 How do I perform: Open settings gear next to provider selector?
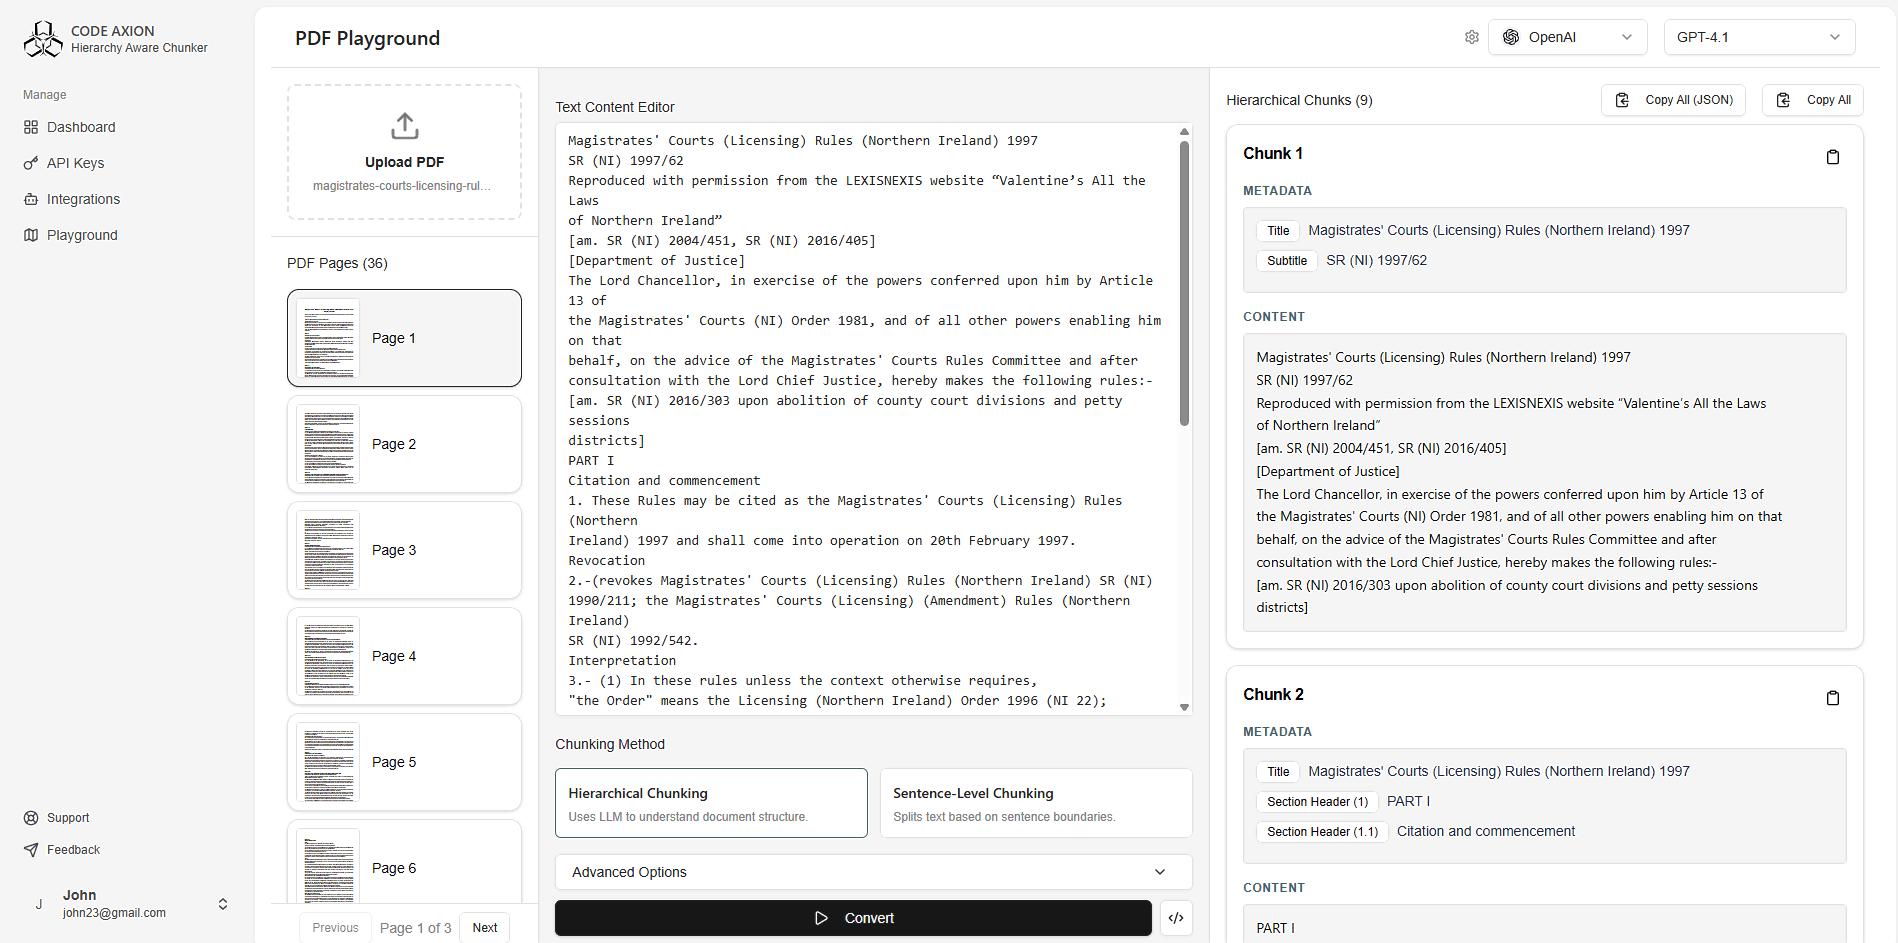pyautogui.click(x=1471, y=37)
